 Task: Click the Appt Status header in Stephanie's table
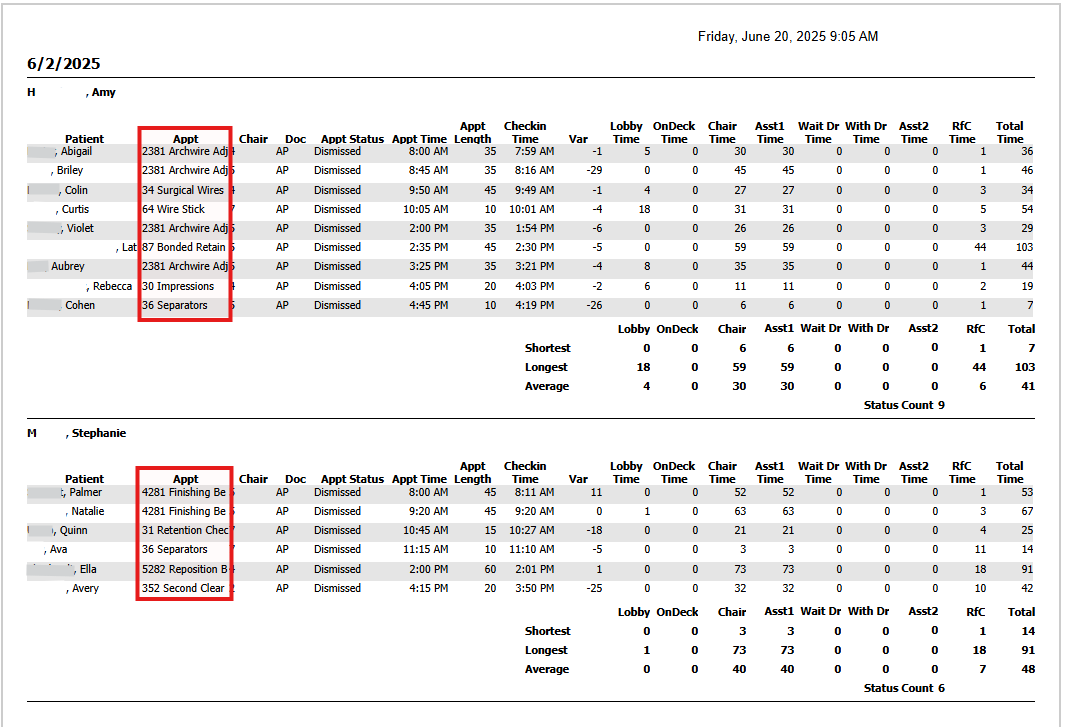click(x=352, y=479)
